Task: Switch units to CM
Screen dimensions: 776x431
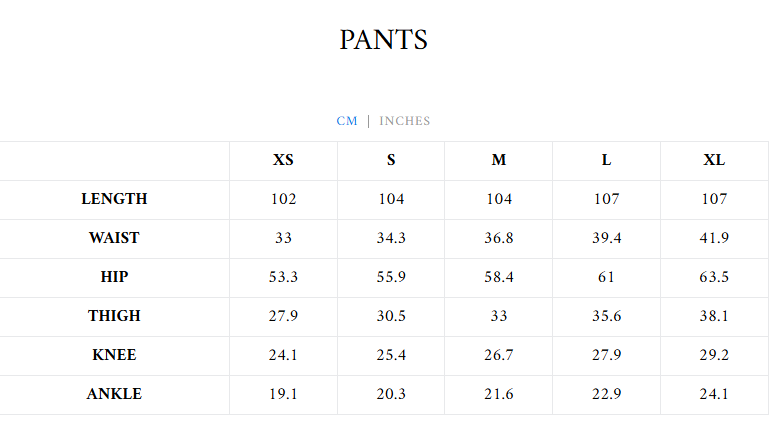Action: click(x=347, y=121)
